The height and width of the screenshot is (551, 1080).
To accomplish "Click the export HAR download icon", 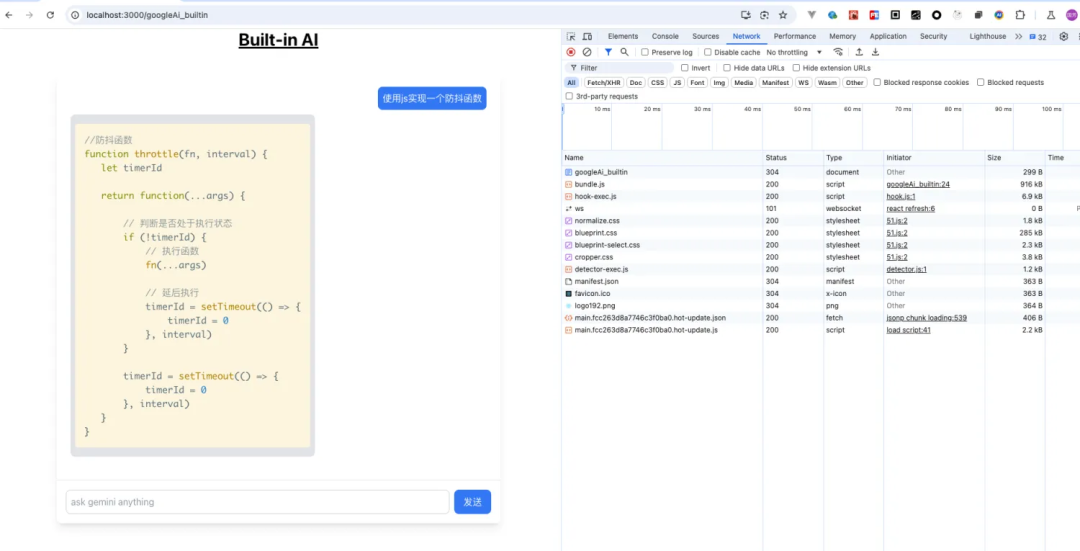I will click(875, 52).
